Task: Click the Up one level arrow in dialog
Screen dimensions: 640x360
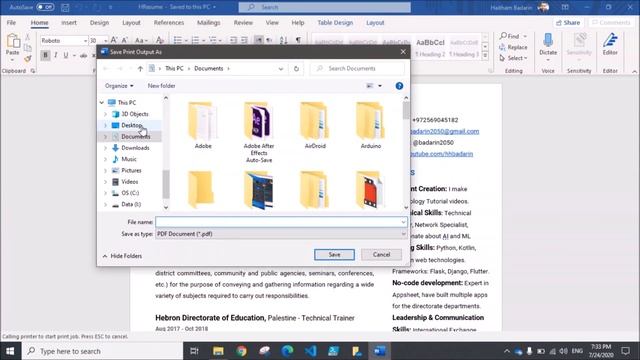Action: 140,69
